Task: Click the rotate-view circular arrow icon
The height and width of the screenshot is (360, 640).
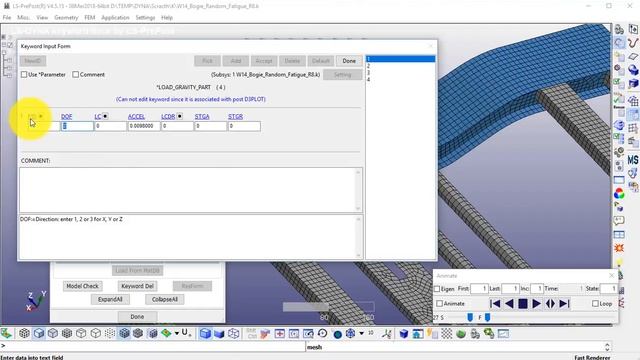Action: pyautogui.click(x=322, y=333)
